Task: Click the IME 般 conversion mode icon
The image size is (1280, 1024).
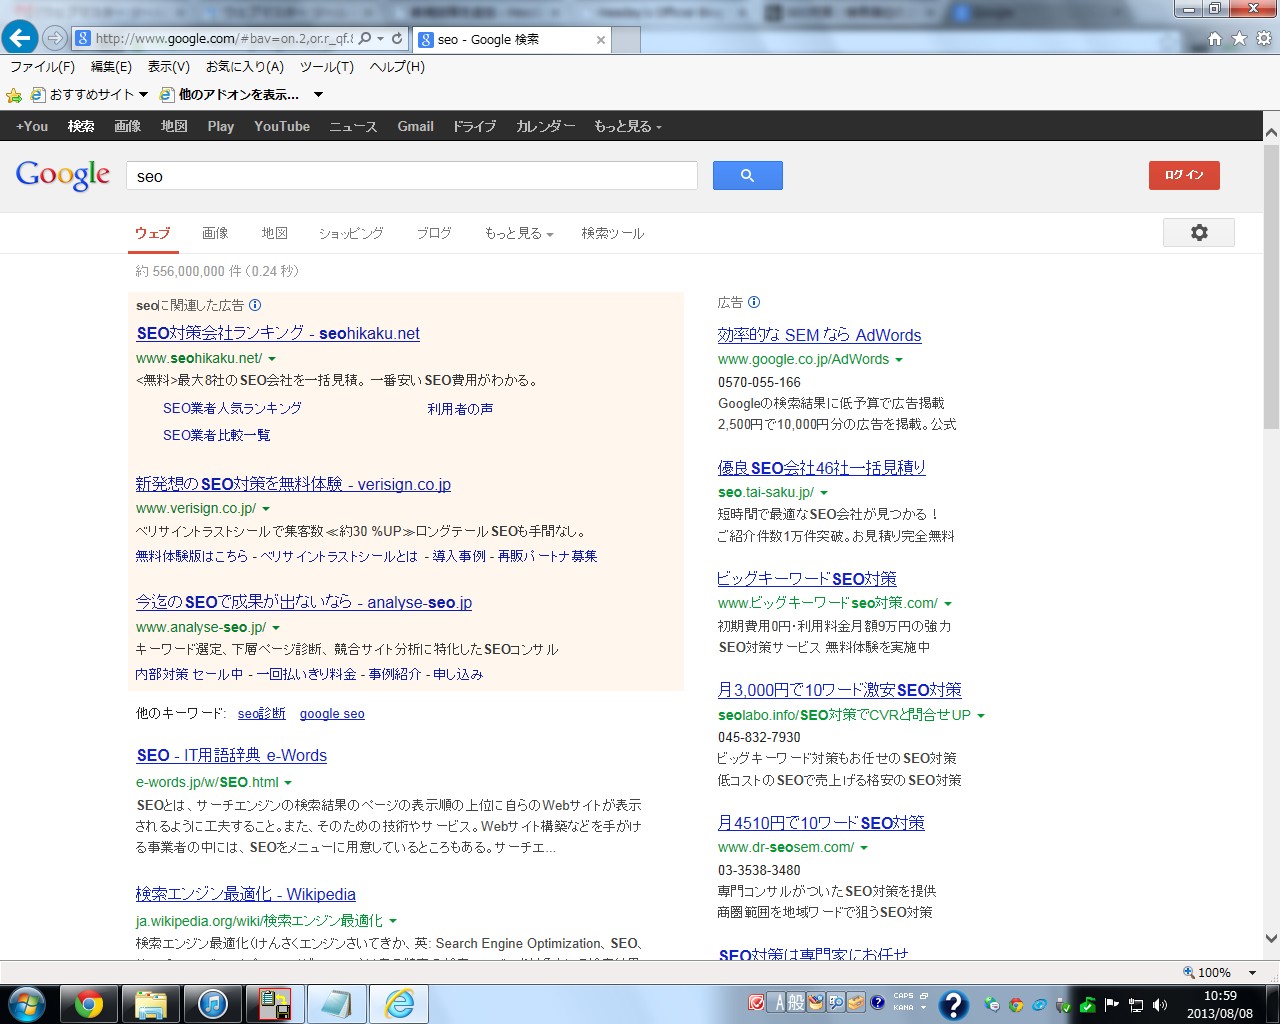Action: [x=797, y=1003]
